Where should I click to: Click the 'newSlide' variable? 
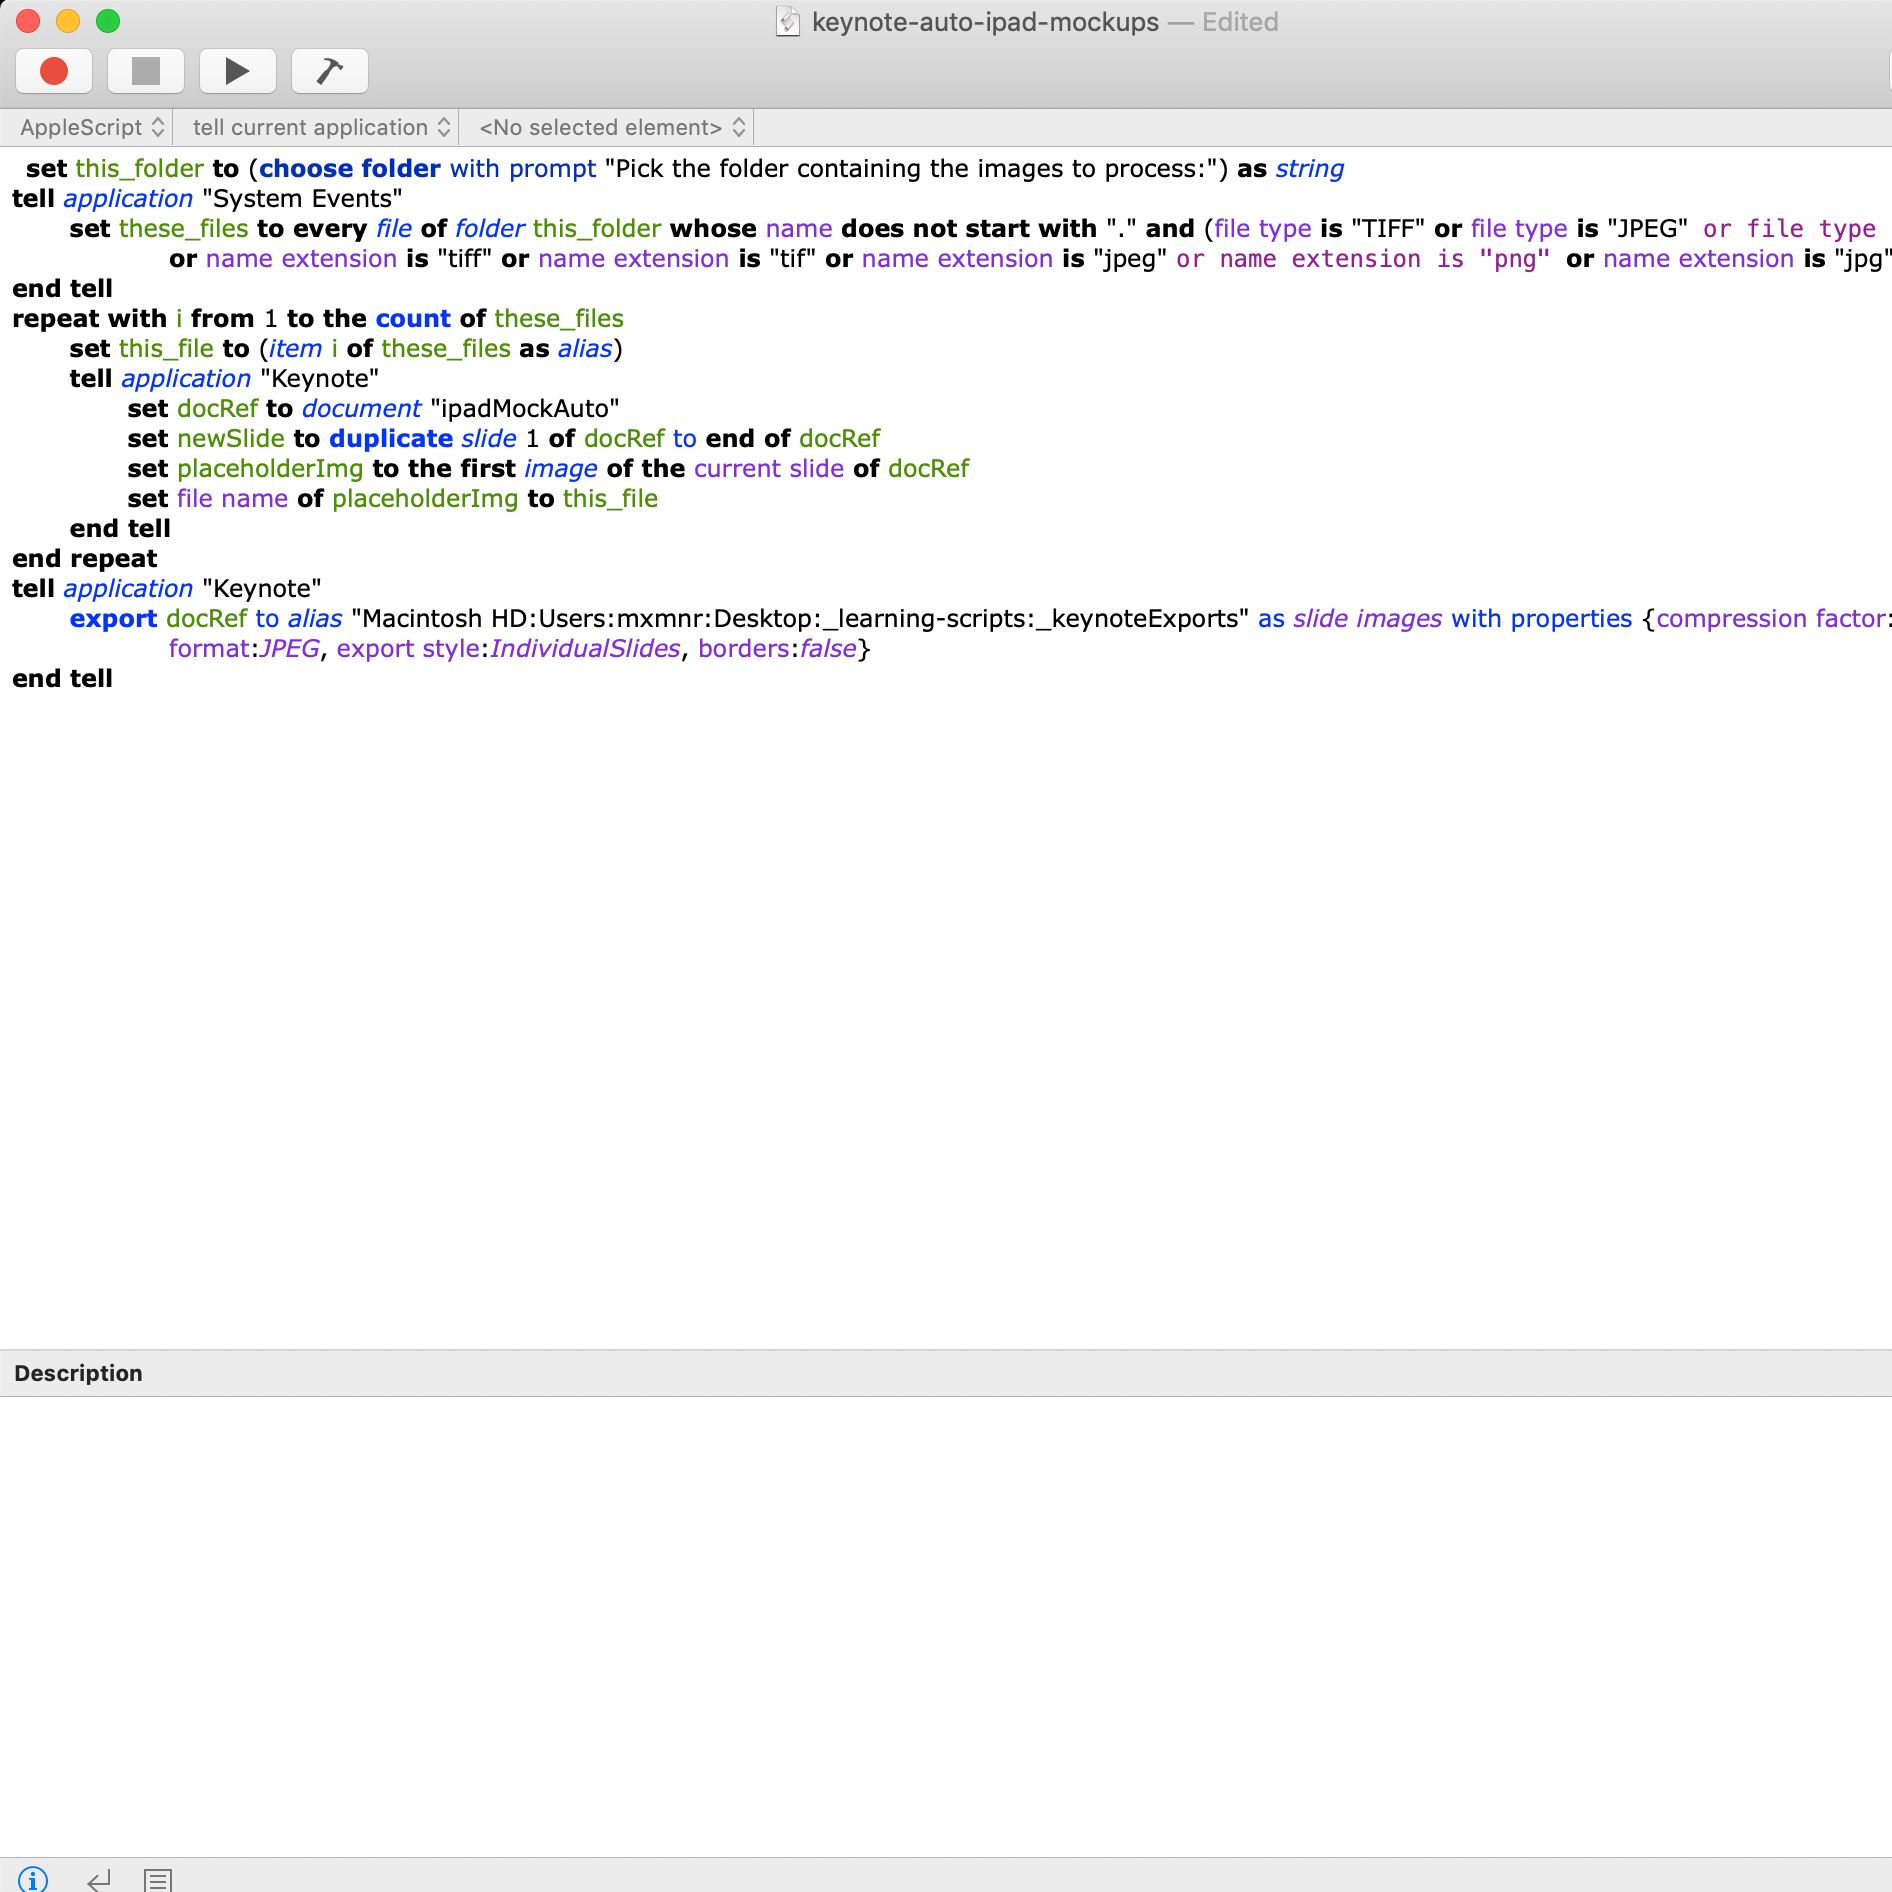click(x=231, y=438)
